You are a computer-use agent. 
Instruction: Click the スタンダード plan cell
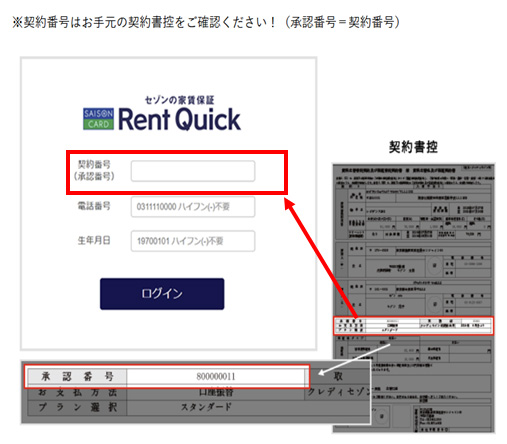coord(206,407)
